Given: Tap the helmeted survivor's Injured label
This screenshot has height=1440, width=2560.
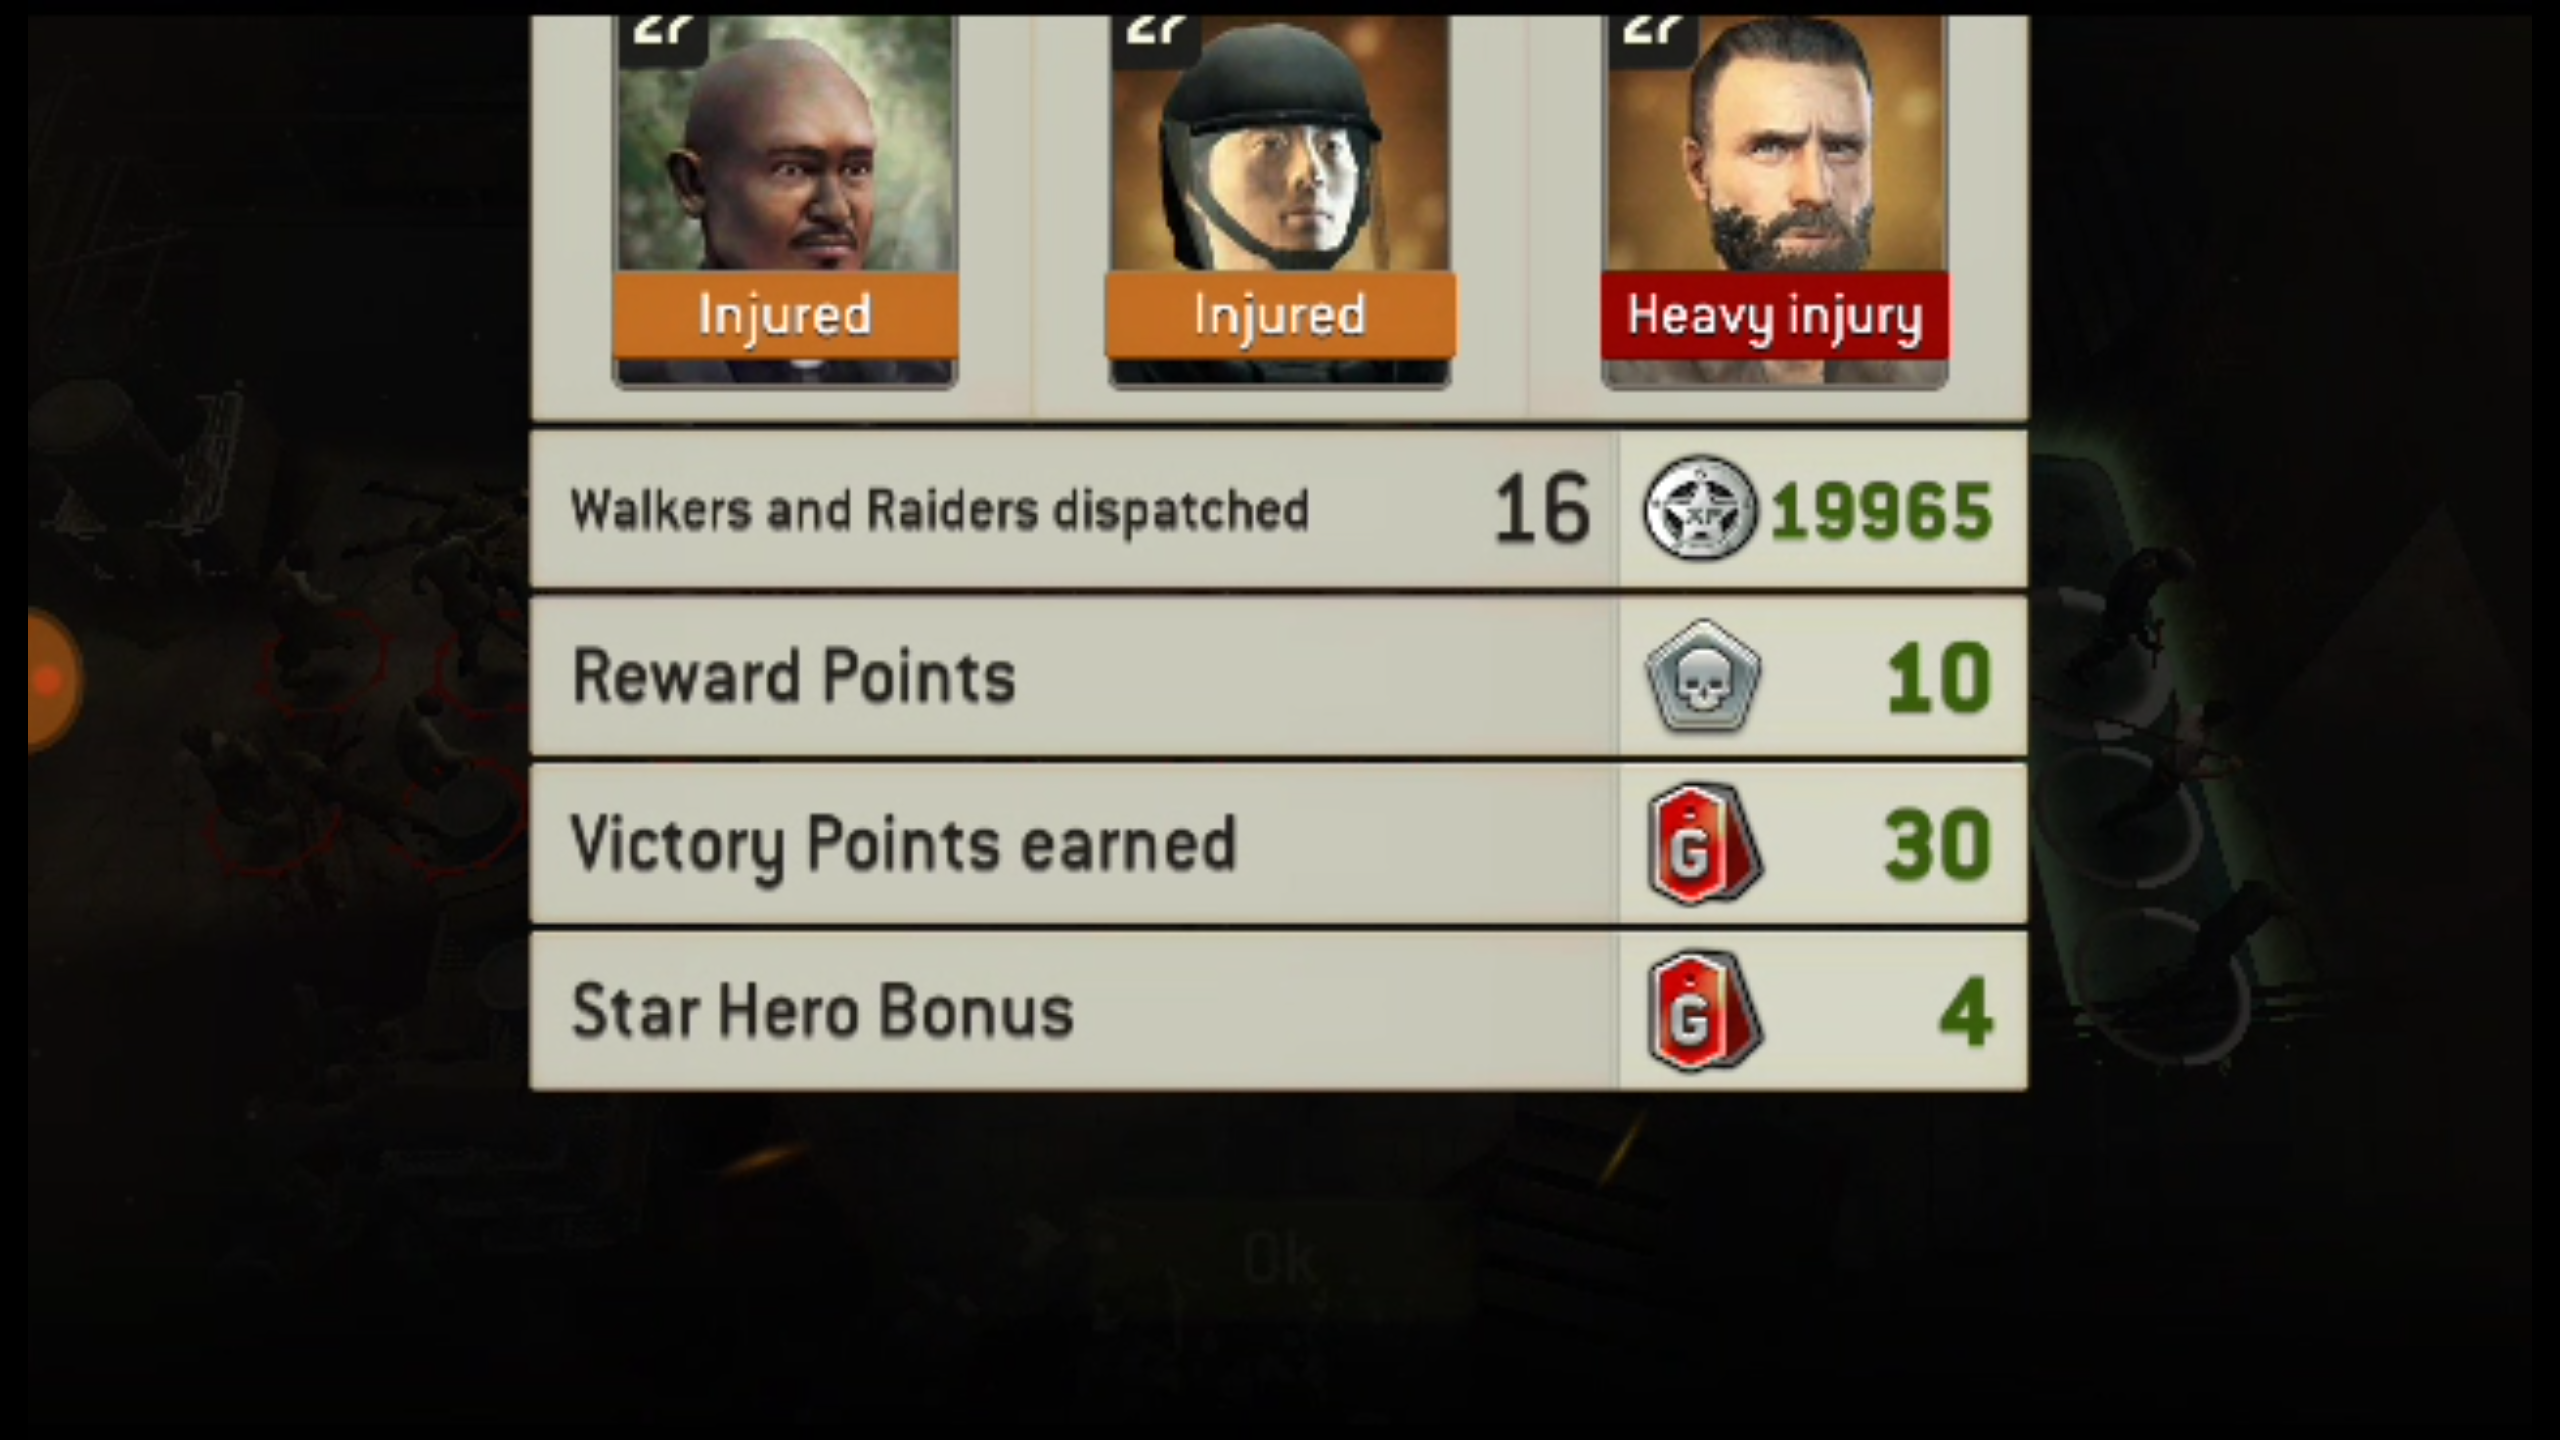Looking at the screenshot, I should [x=1280, y=315].
